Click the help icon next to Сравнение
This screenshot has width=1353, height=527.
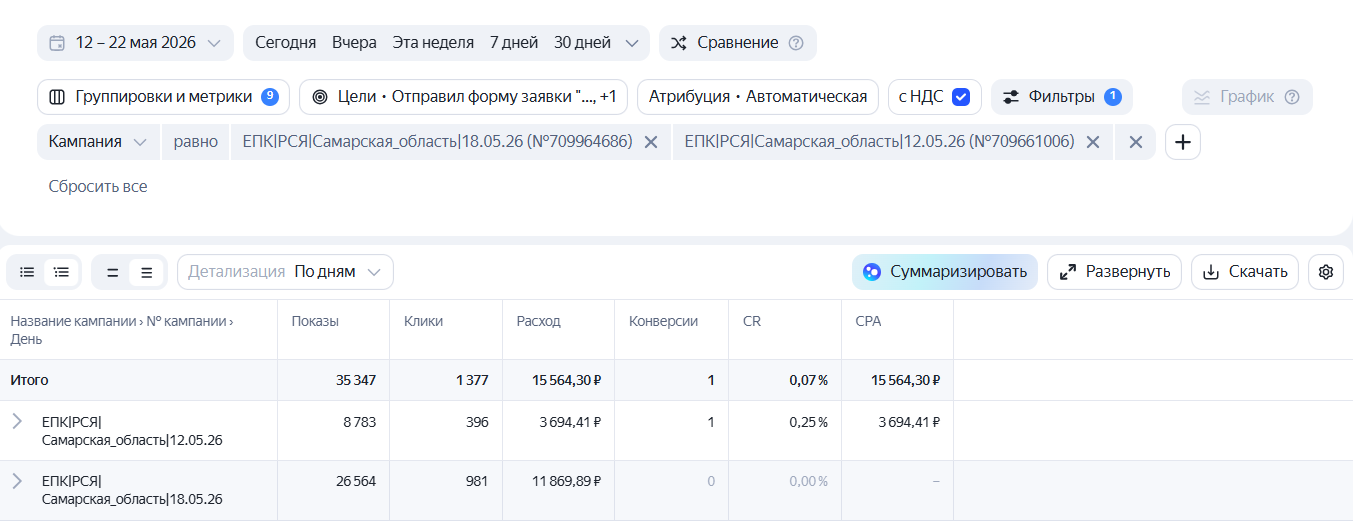point(796,43)
